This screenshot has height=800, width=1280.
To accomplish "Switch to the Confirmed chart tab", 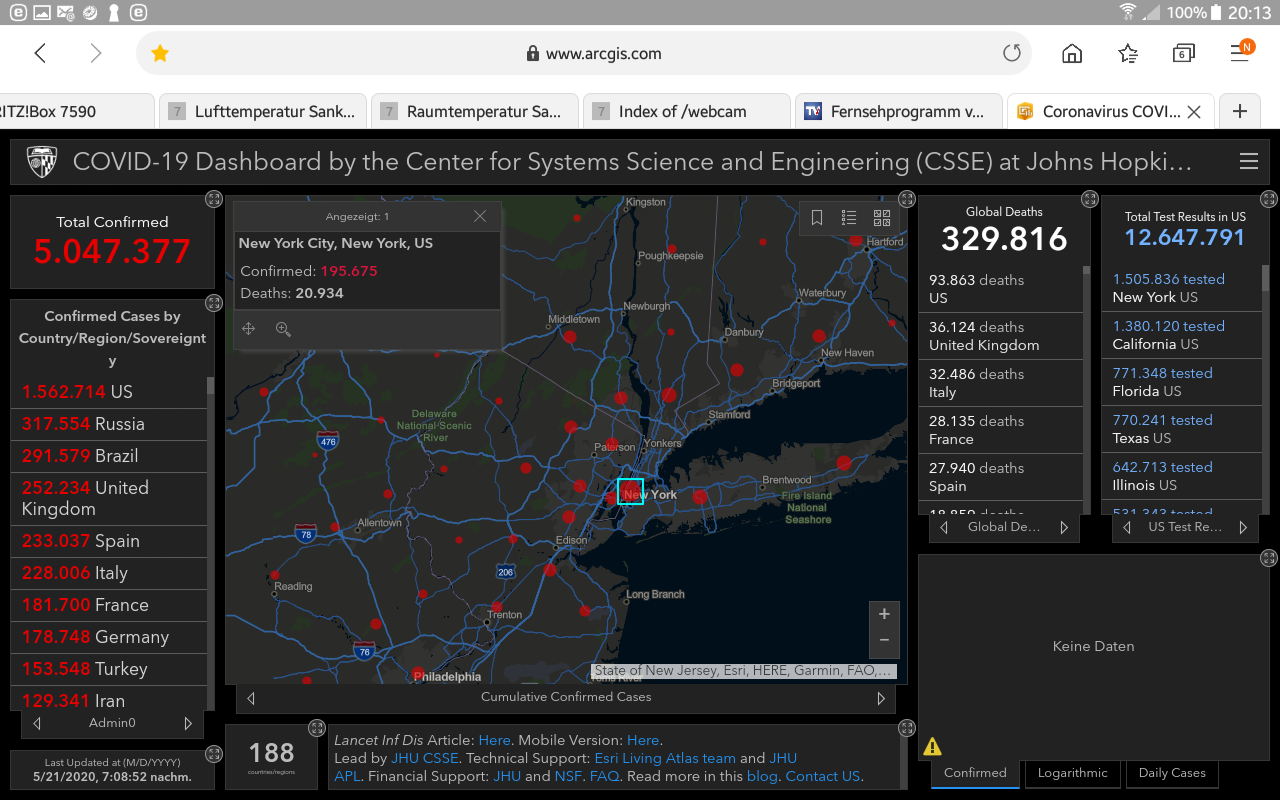I will (975, 773).
